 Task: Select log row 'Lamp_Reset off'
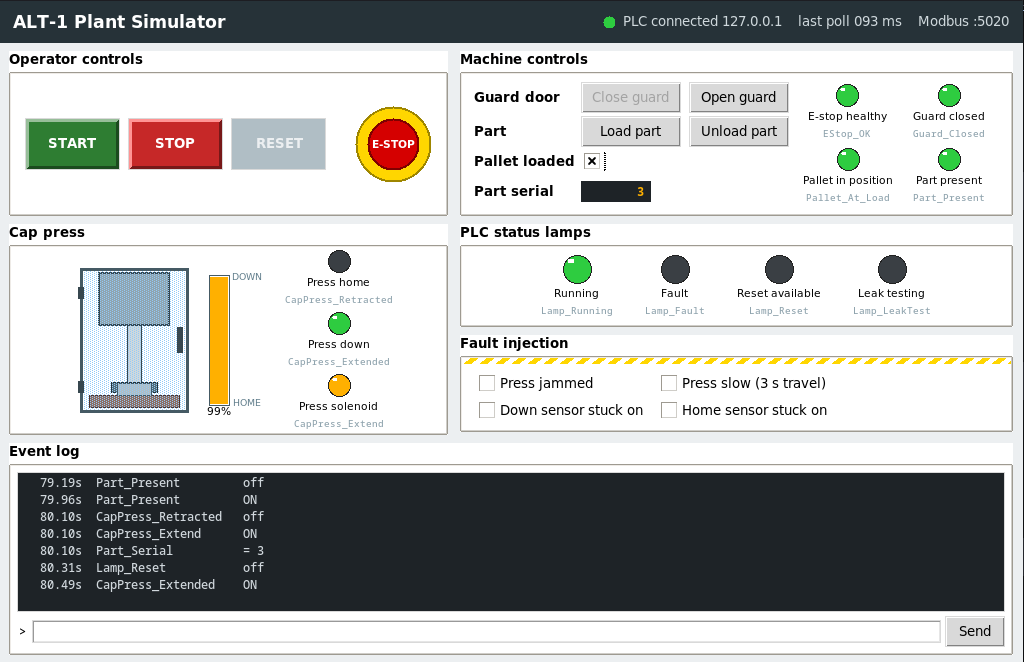click(x=511, y=568)
